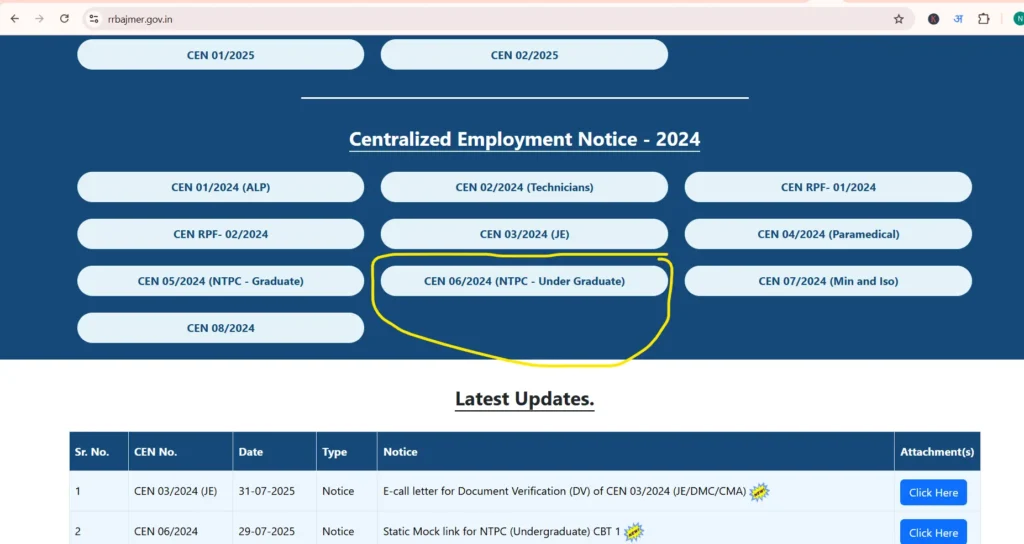Open CEN 02/2024 (Technicians)
The image size is (1024, 544).
tap(524, 187)
